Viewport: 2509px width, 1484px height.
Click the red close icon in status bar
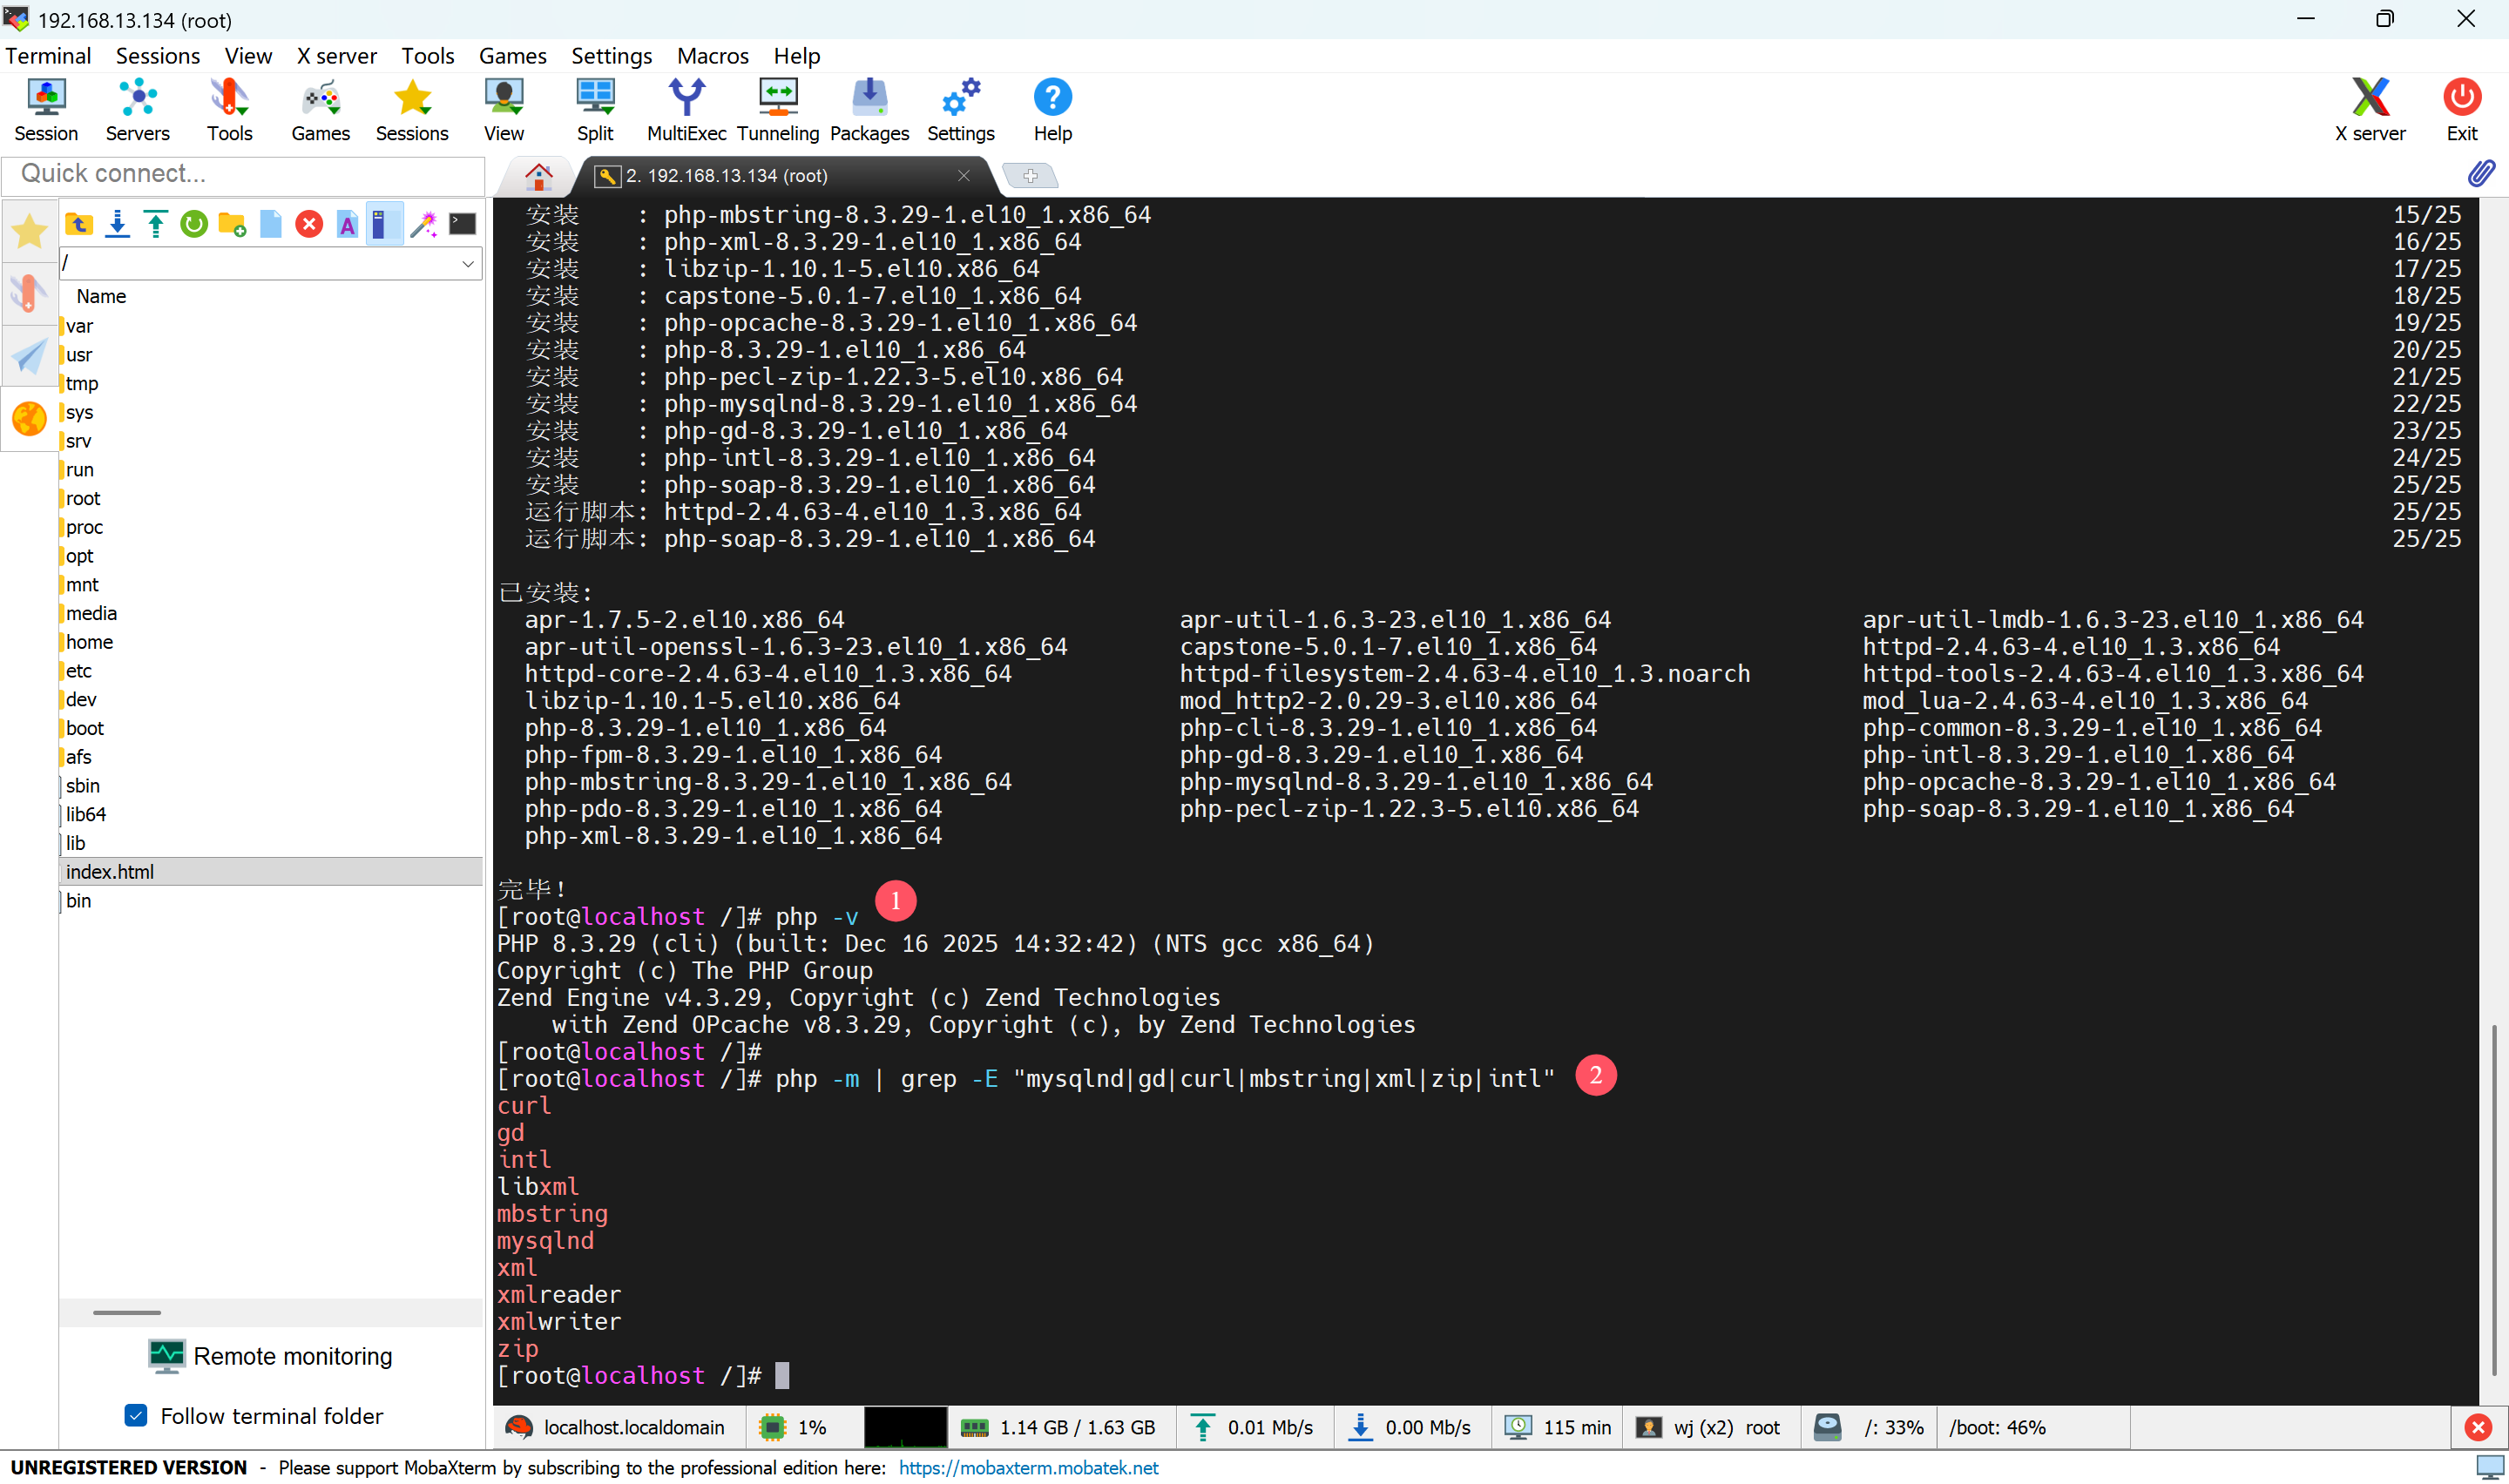pos(2477,1427)
